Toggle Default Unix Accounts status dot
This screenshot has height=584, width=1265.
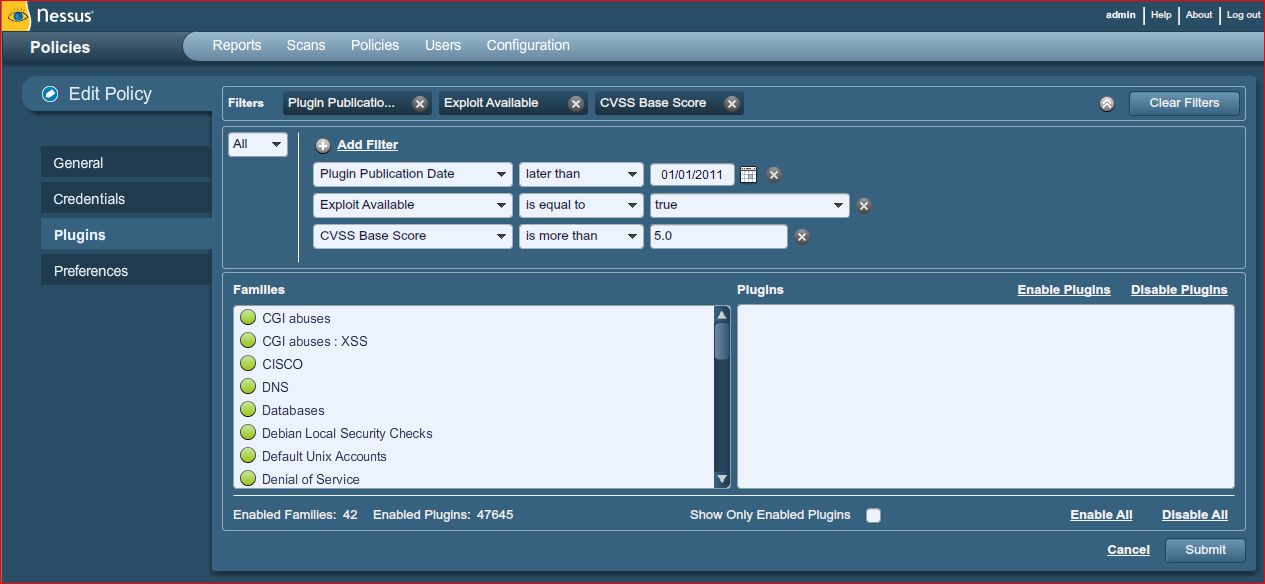pos(248,456)
